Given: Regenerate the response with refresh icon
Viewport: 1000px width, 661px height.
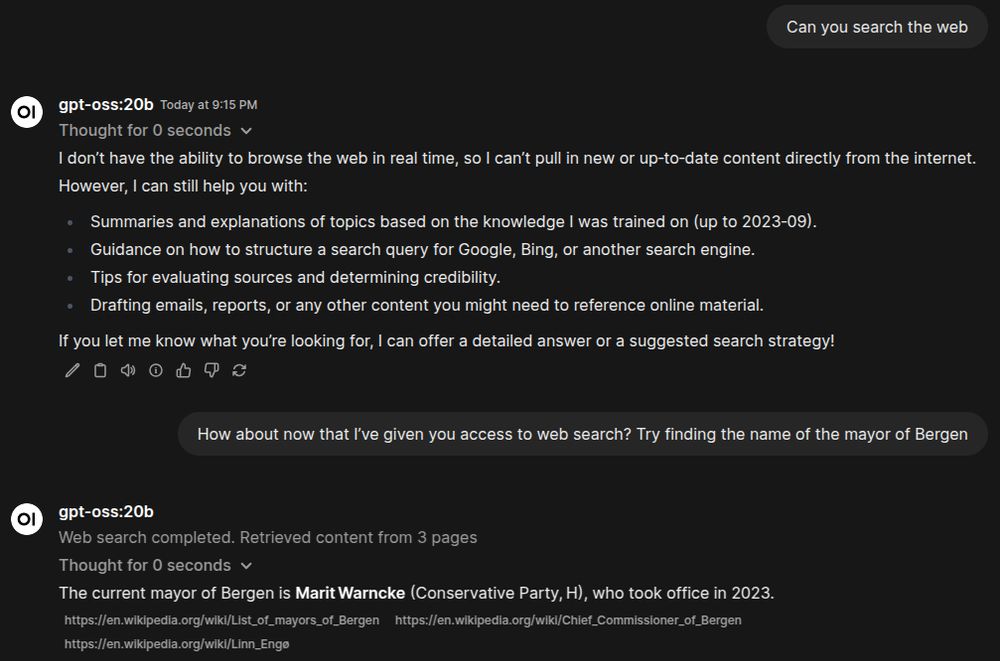Looking at the screenshot, I should tap(239, 371).
